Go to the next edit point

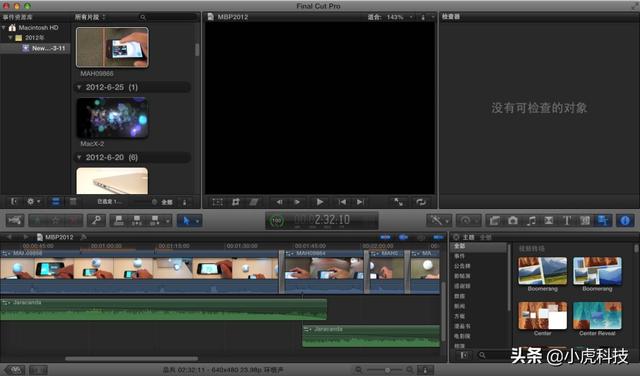[360, 202]
